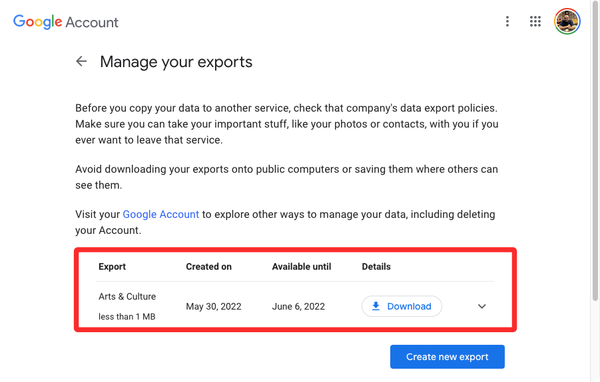
Task: Expand the Arts & Culture export details
Action: pos(482,306)
